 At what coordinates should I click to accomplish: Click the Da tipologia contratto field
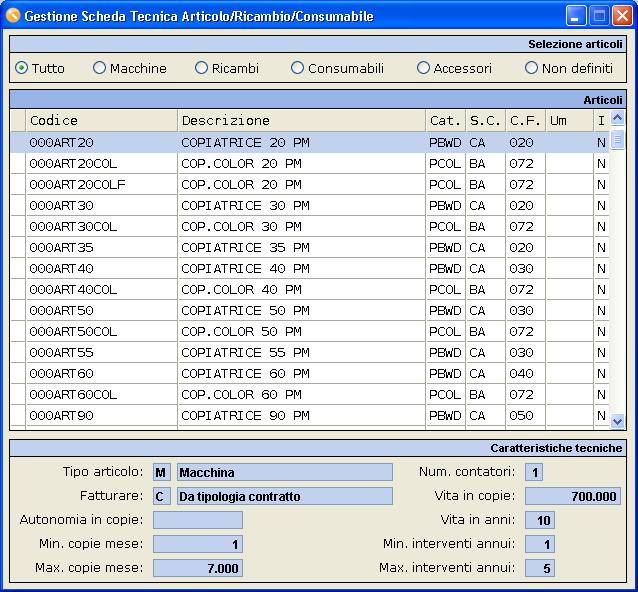point(285,496)
